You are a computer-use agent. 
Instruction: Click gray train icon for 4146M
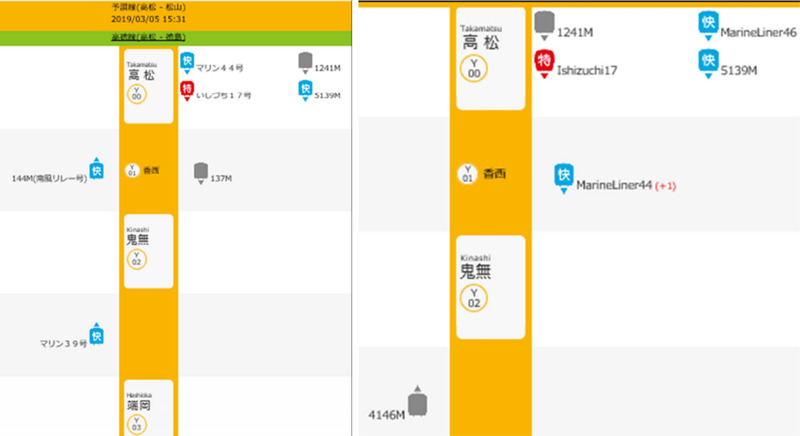(417, 401)
